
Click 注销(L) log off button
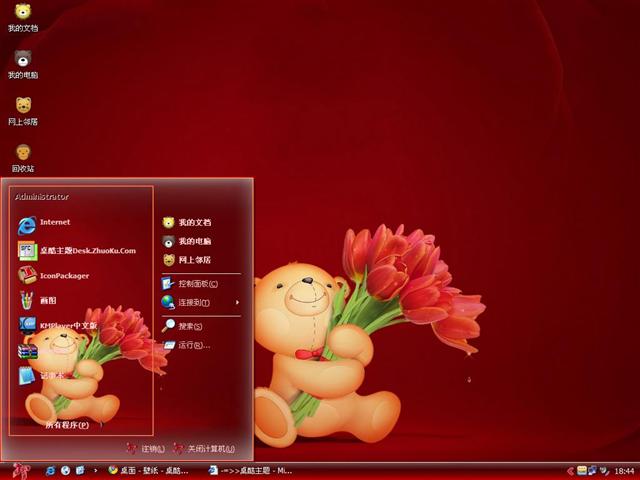pos(146,449)
